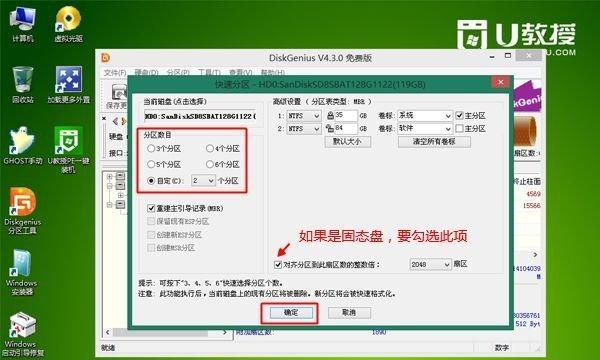
Task: Open the 工具(T) menu
Action: tap(209, 72)
